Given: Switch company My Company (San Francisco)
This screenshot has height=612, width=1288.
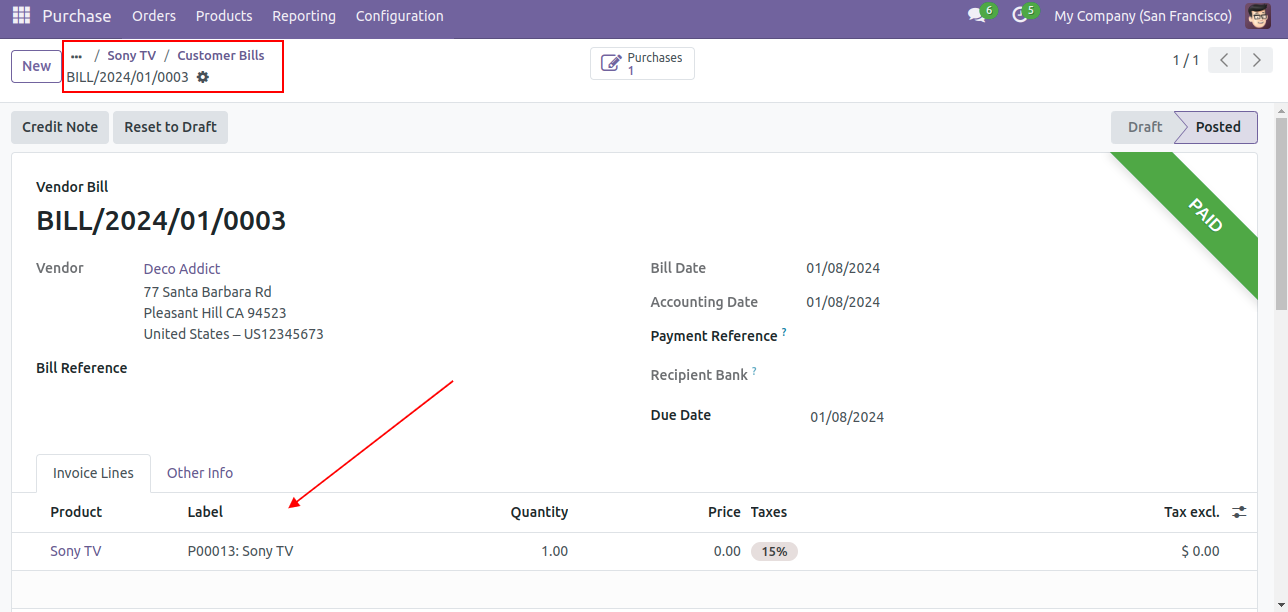Looking at the screenshot, I should 1143,16.
